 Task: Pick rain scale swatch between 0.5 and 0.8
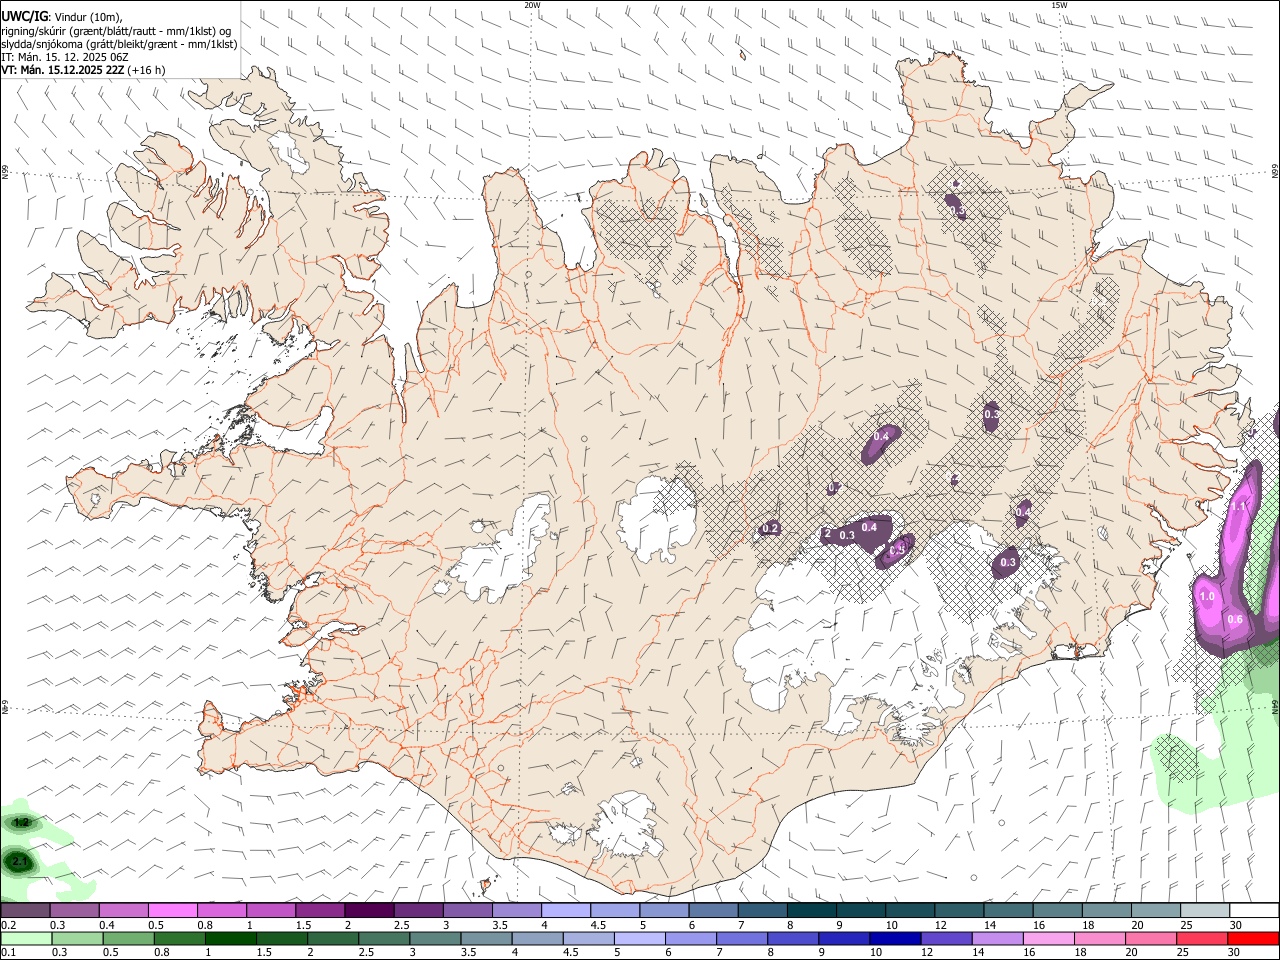pyautogui.click(x=128, y=938)
